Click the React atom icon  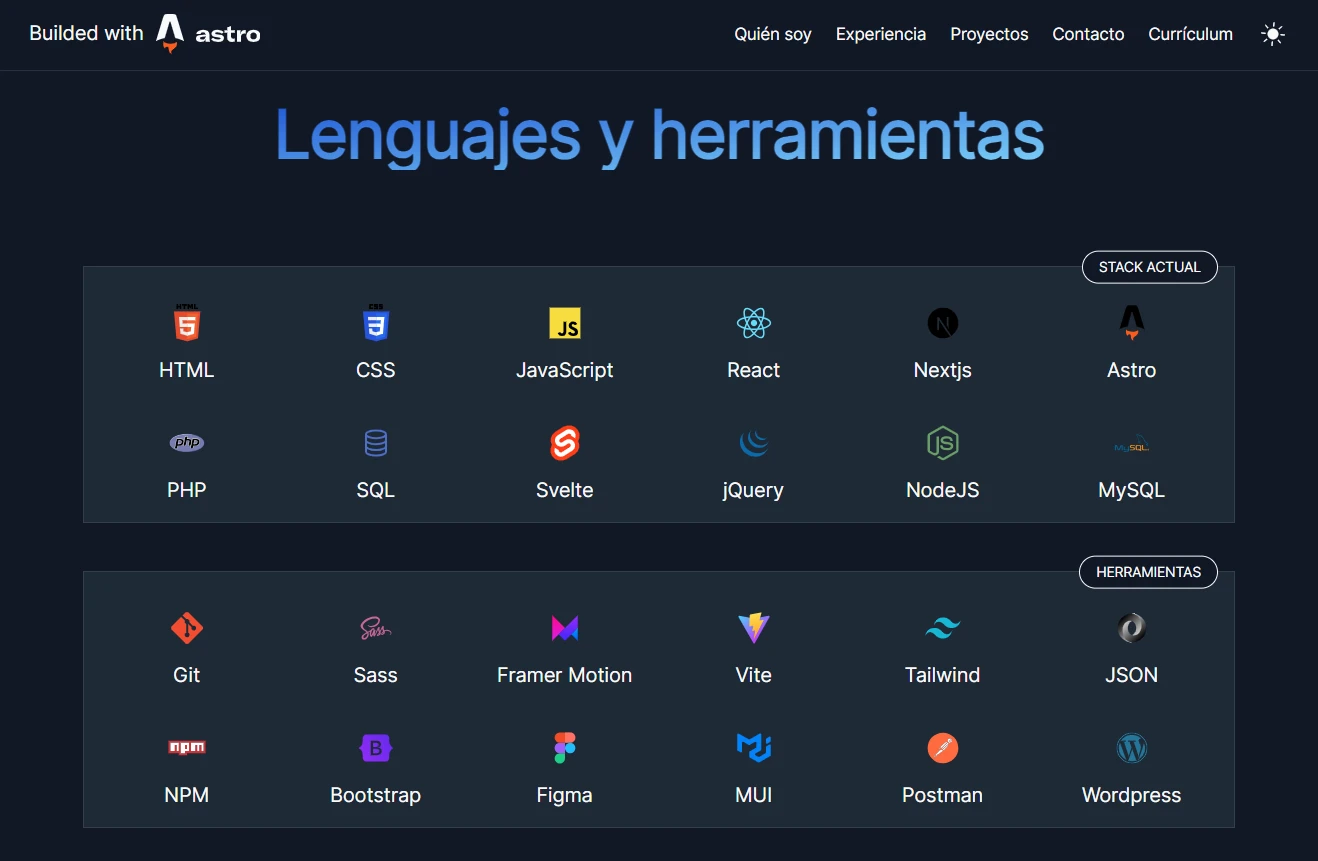click(753, 323)
